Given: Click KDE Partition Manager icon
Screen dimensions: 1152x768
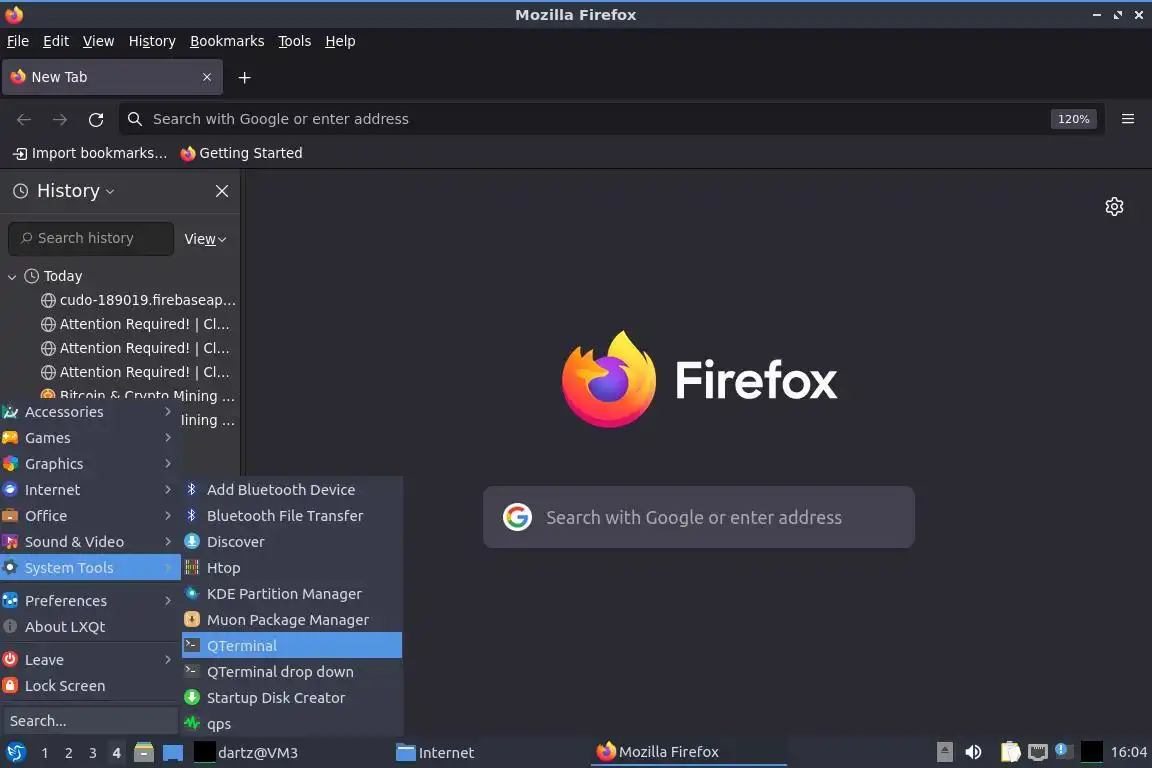Looking at the screenshot, I should [192, 593].
